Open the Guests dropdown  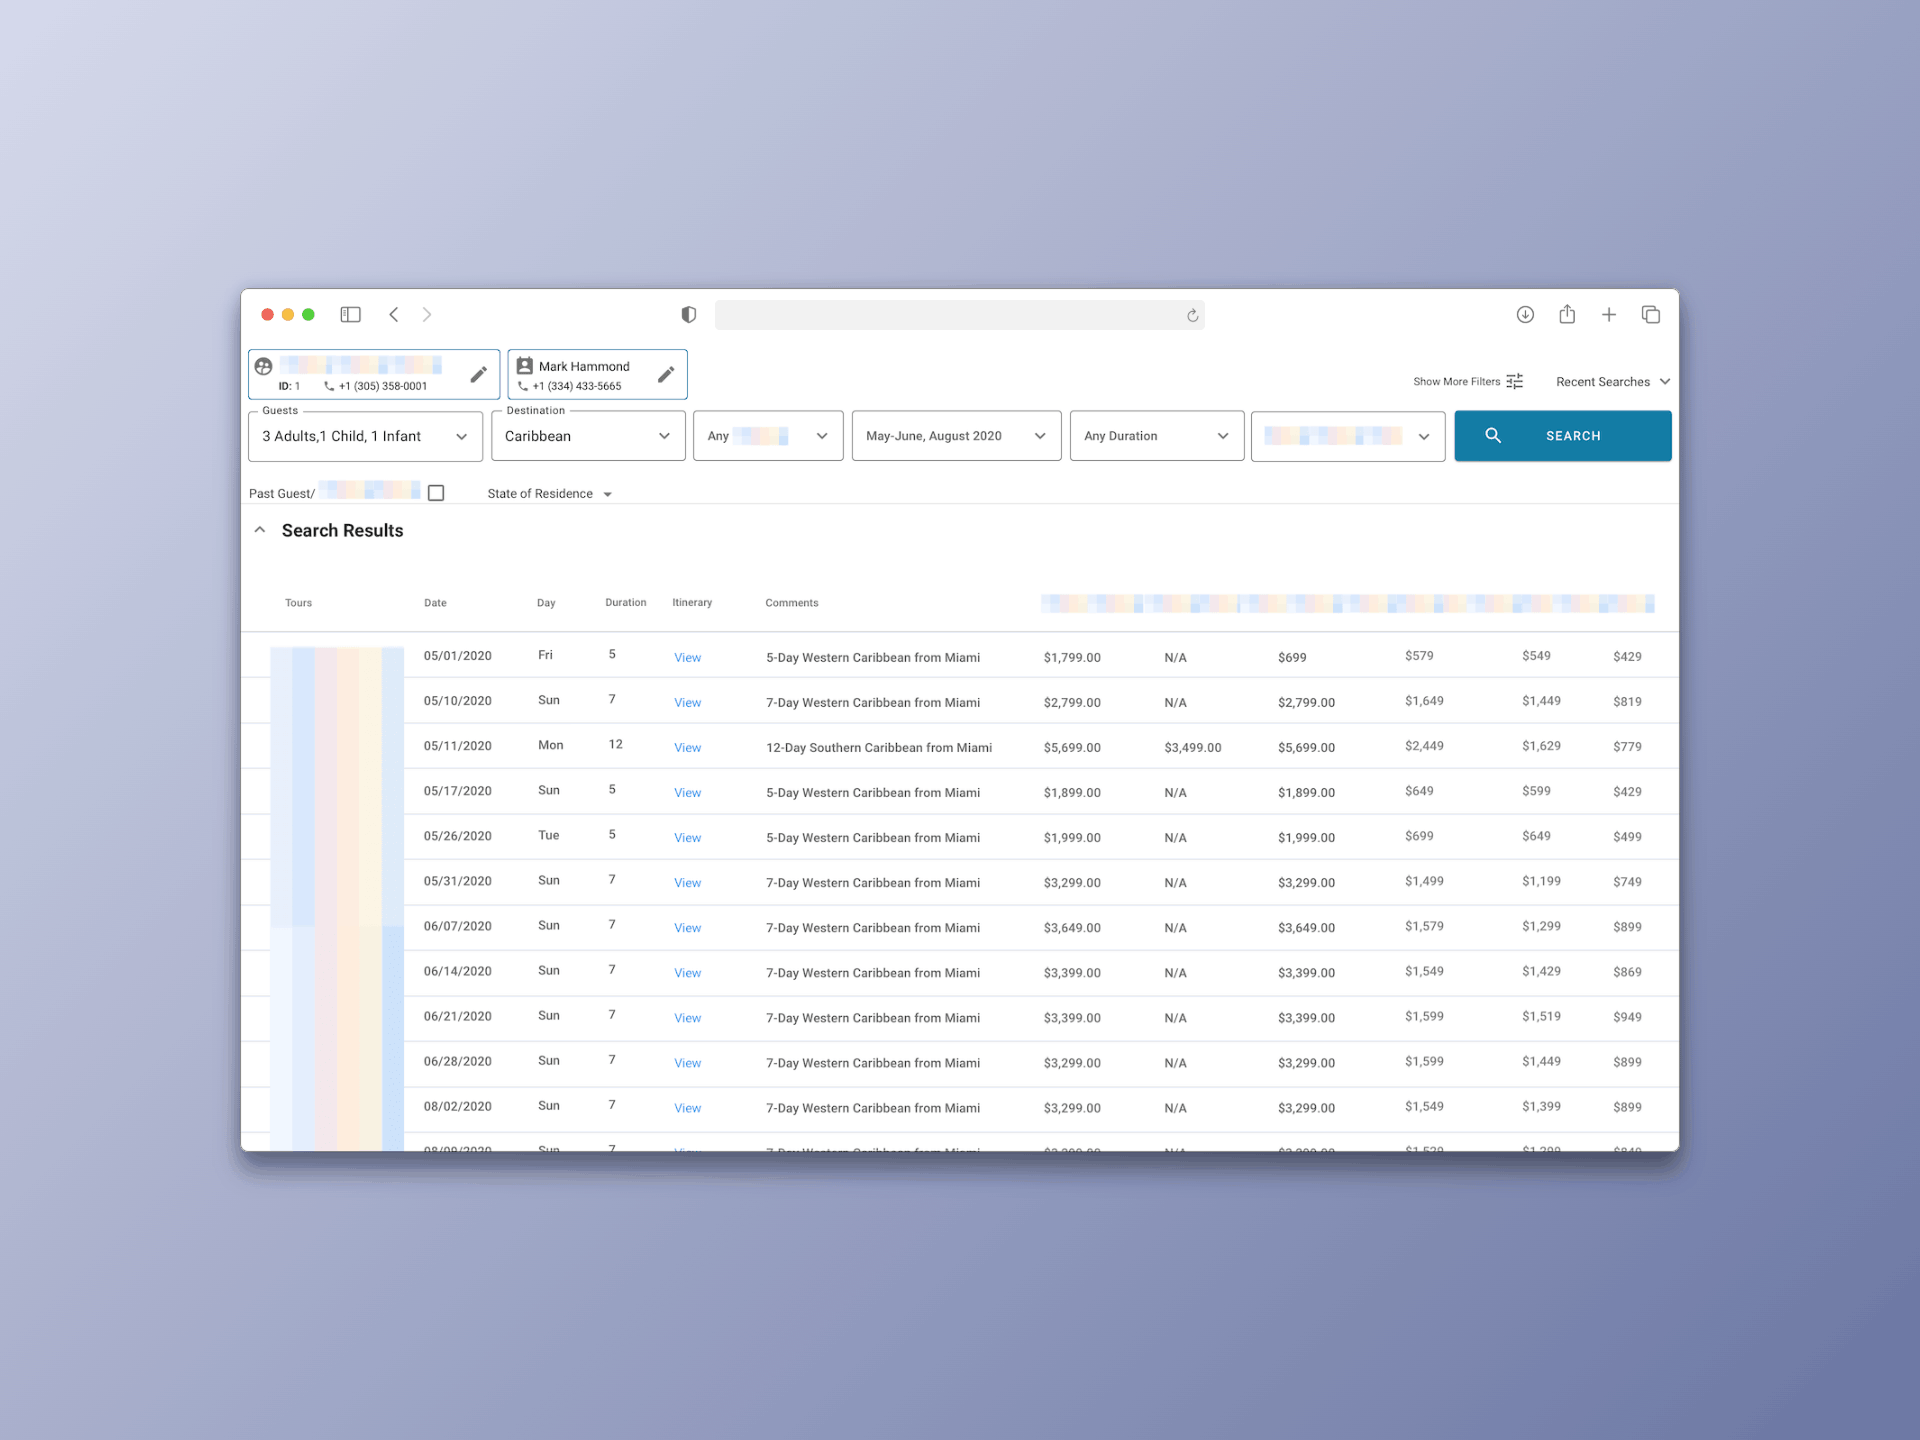[365, 436]
